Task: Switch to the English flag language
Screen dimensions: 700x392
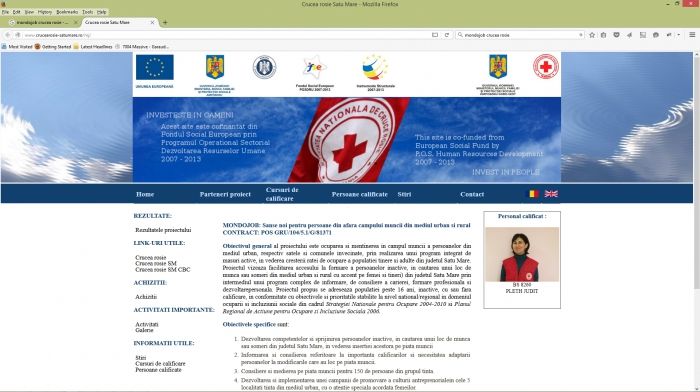Action: click(x=551, y=194)
